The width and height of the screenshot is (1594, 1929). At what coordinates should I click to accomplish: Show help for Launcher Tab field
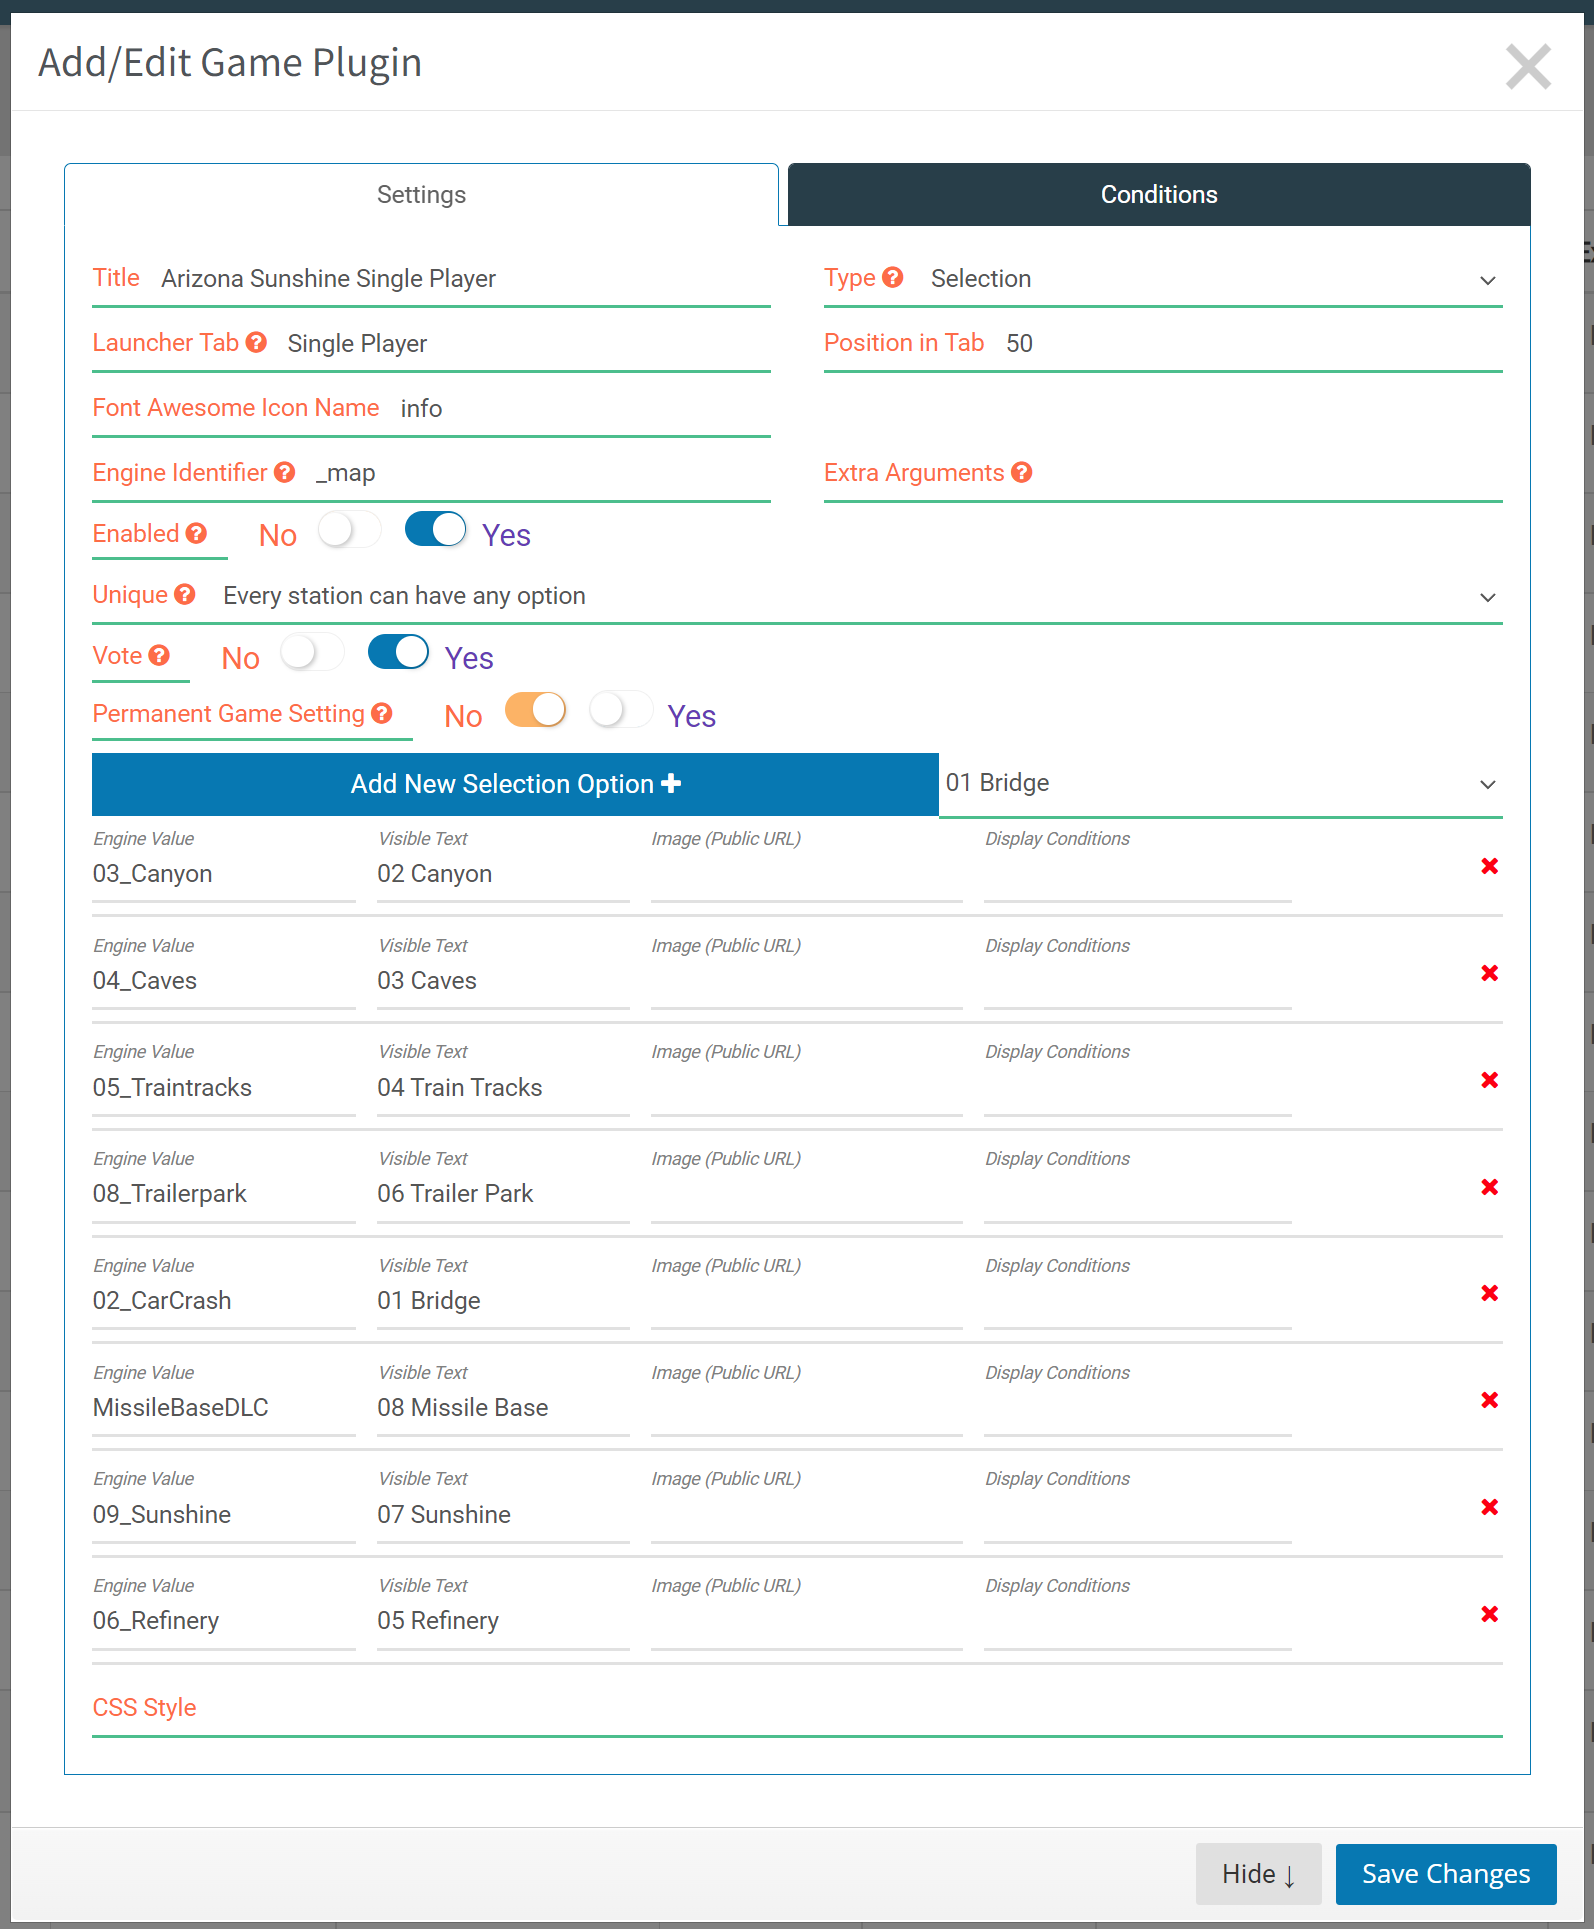(x=256, y=342)
